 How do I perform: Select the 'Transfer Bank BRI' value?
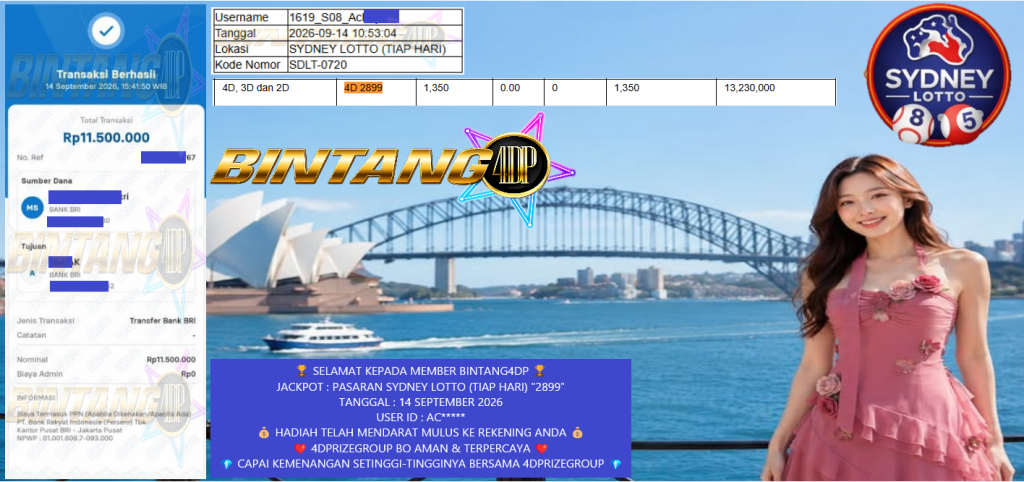[163, 321]
